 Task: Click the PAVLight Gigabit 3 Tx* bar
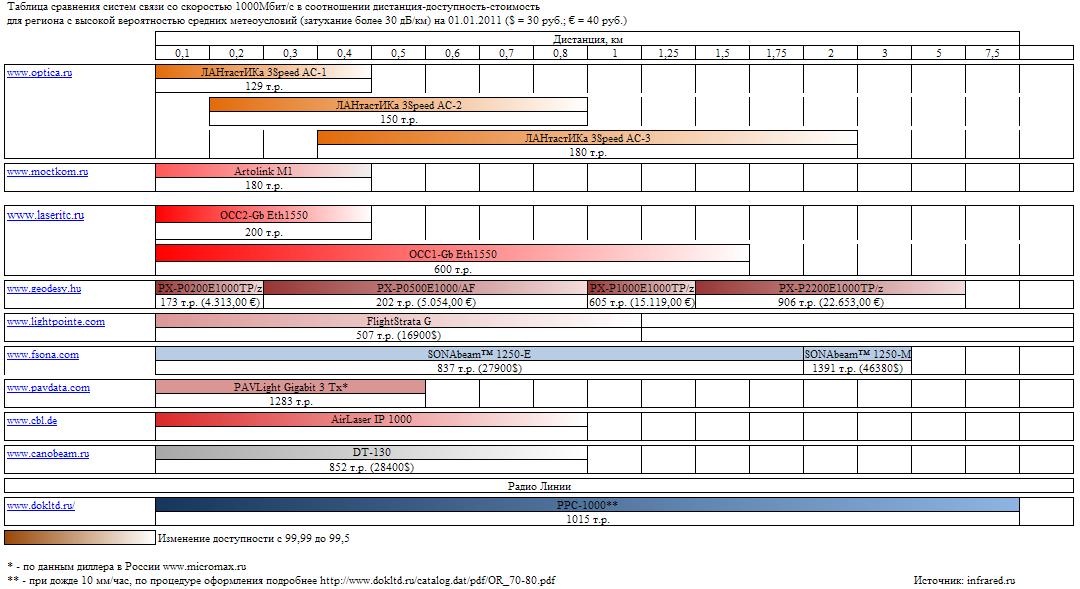click(x=290, y=387)
